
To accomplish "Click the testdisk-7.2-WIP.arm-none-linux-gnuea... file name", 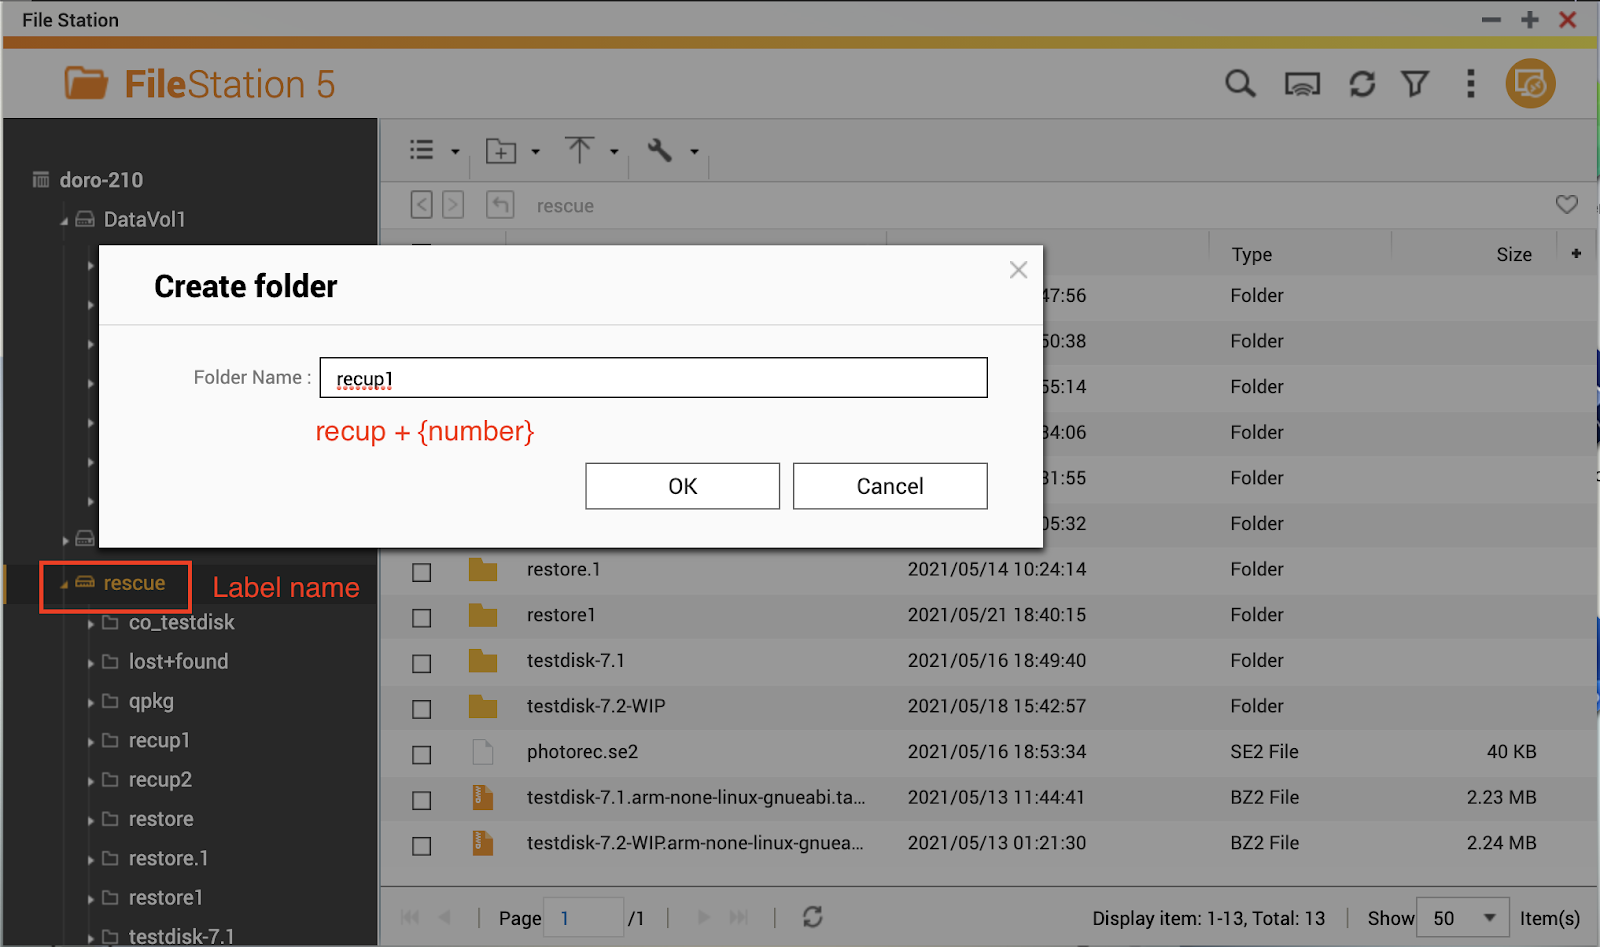I will pos(695,843).
